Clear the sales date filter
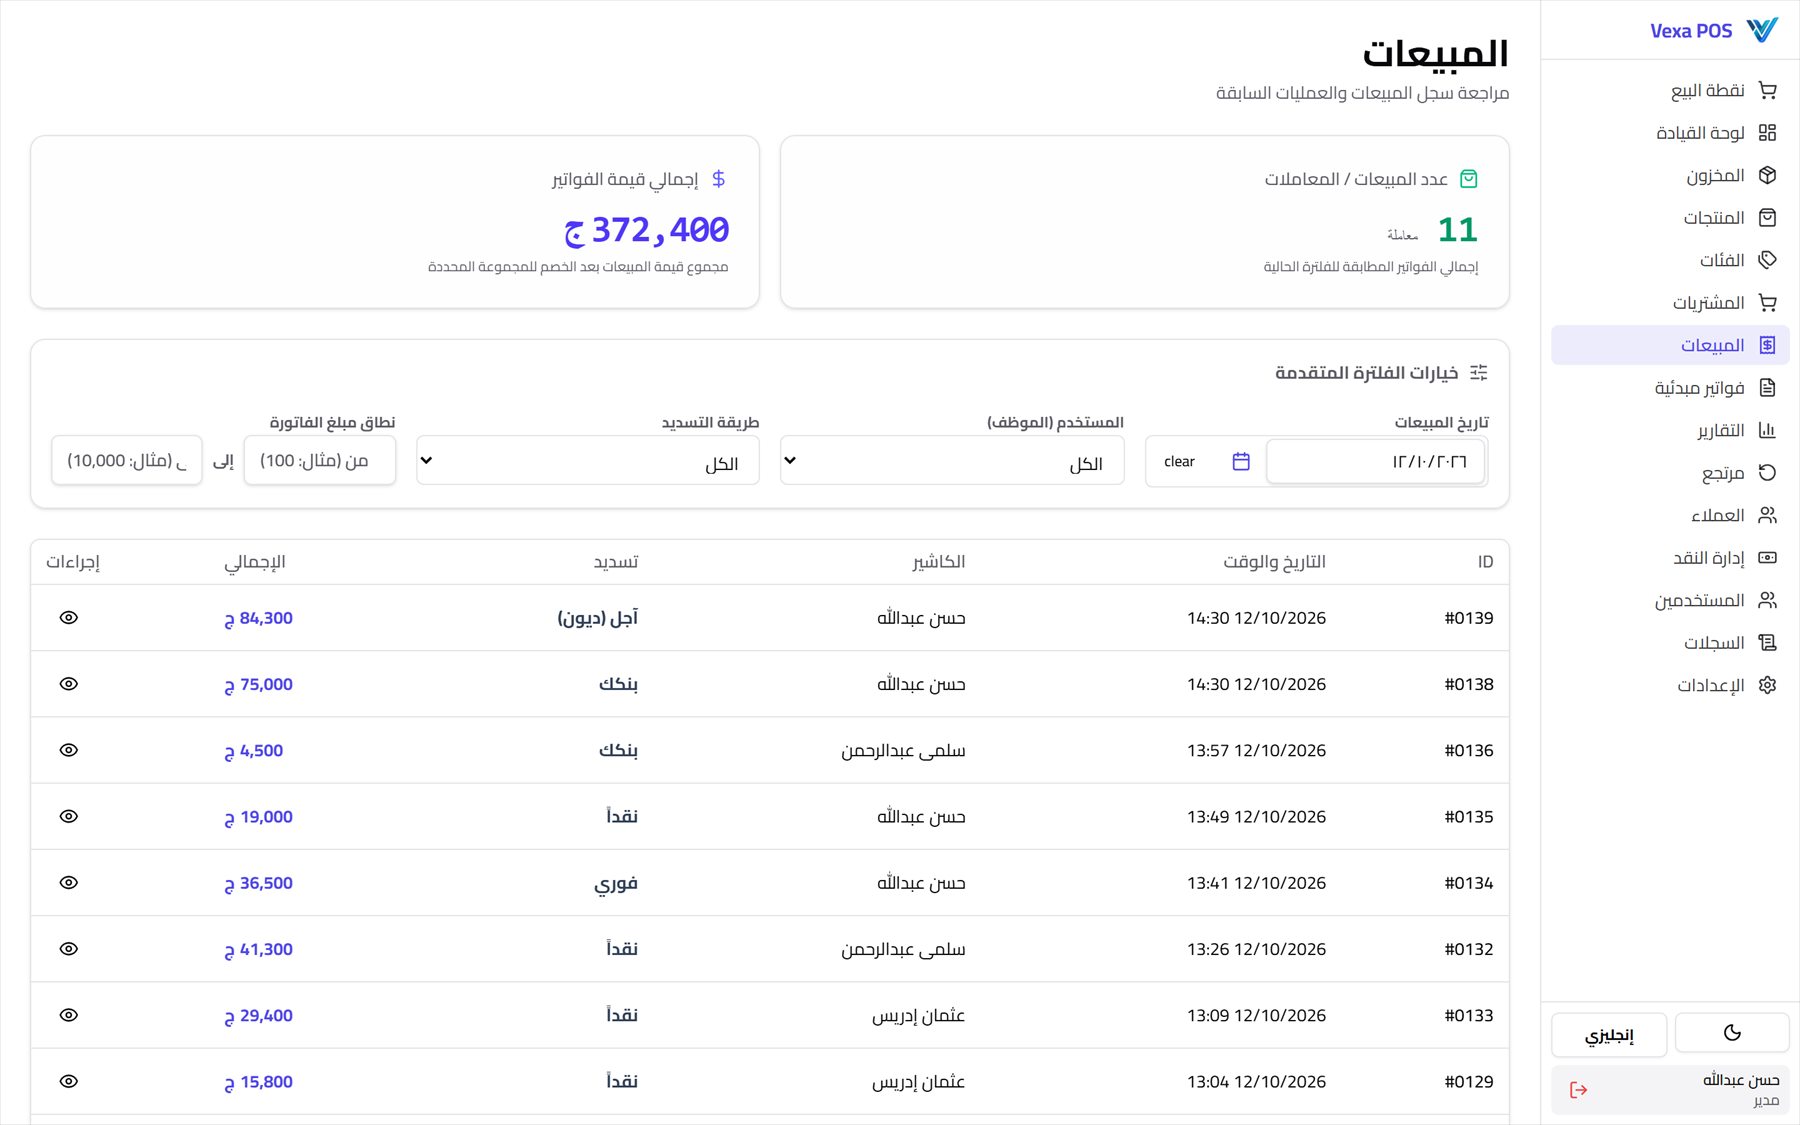The height and width of the screenshot is (1125, 1800). (1179, 461)
